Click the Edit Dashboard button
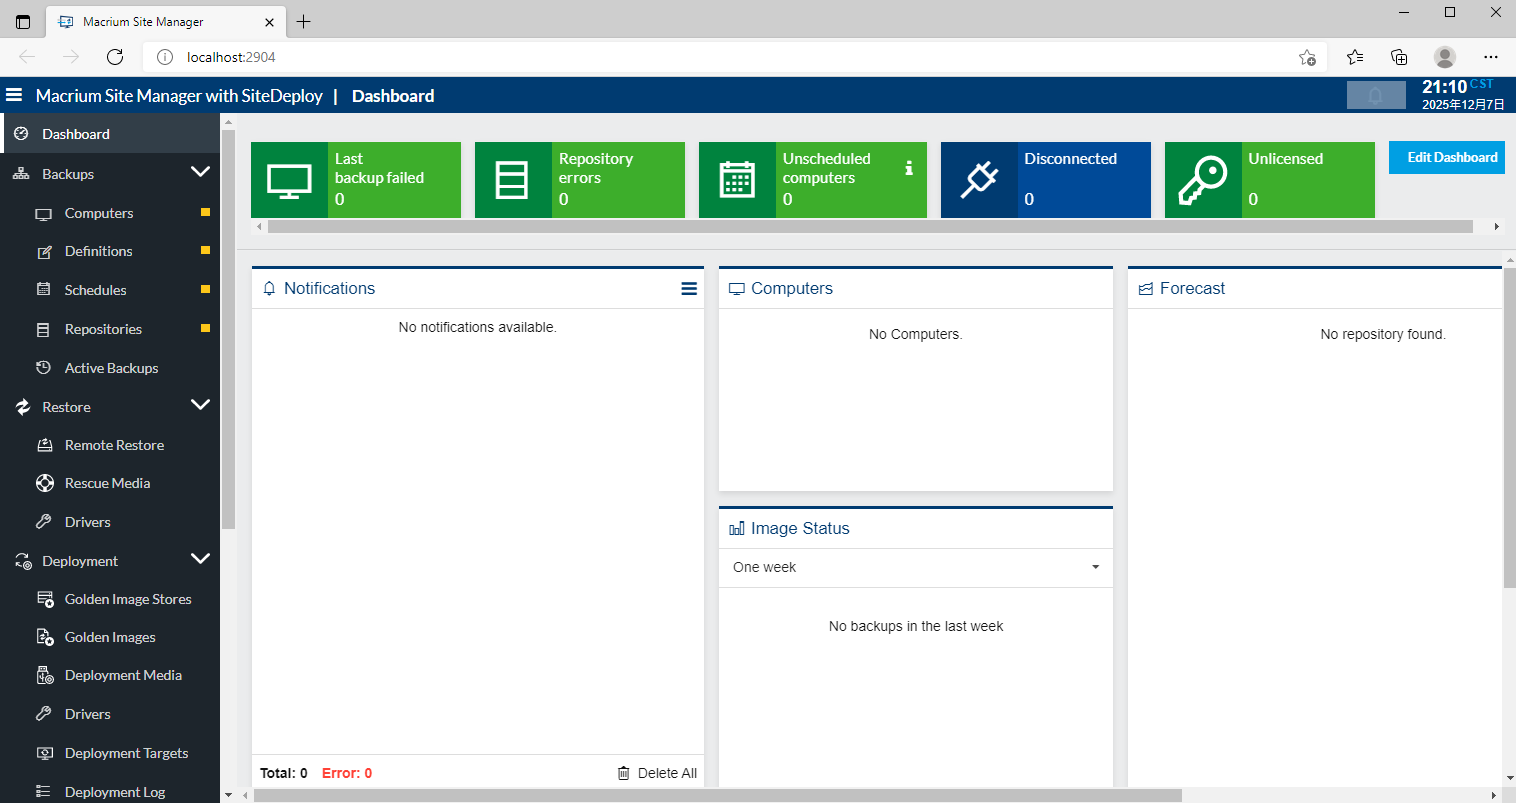The image size is (1516, 803). 1447,158
